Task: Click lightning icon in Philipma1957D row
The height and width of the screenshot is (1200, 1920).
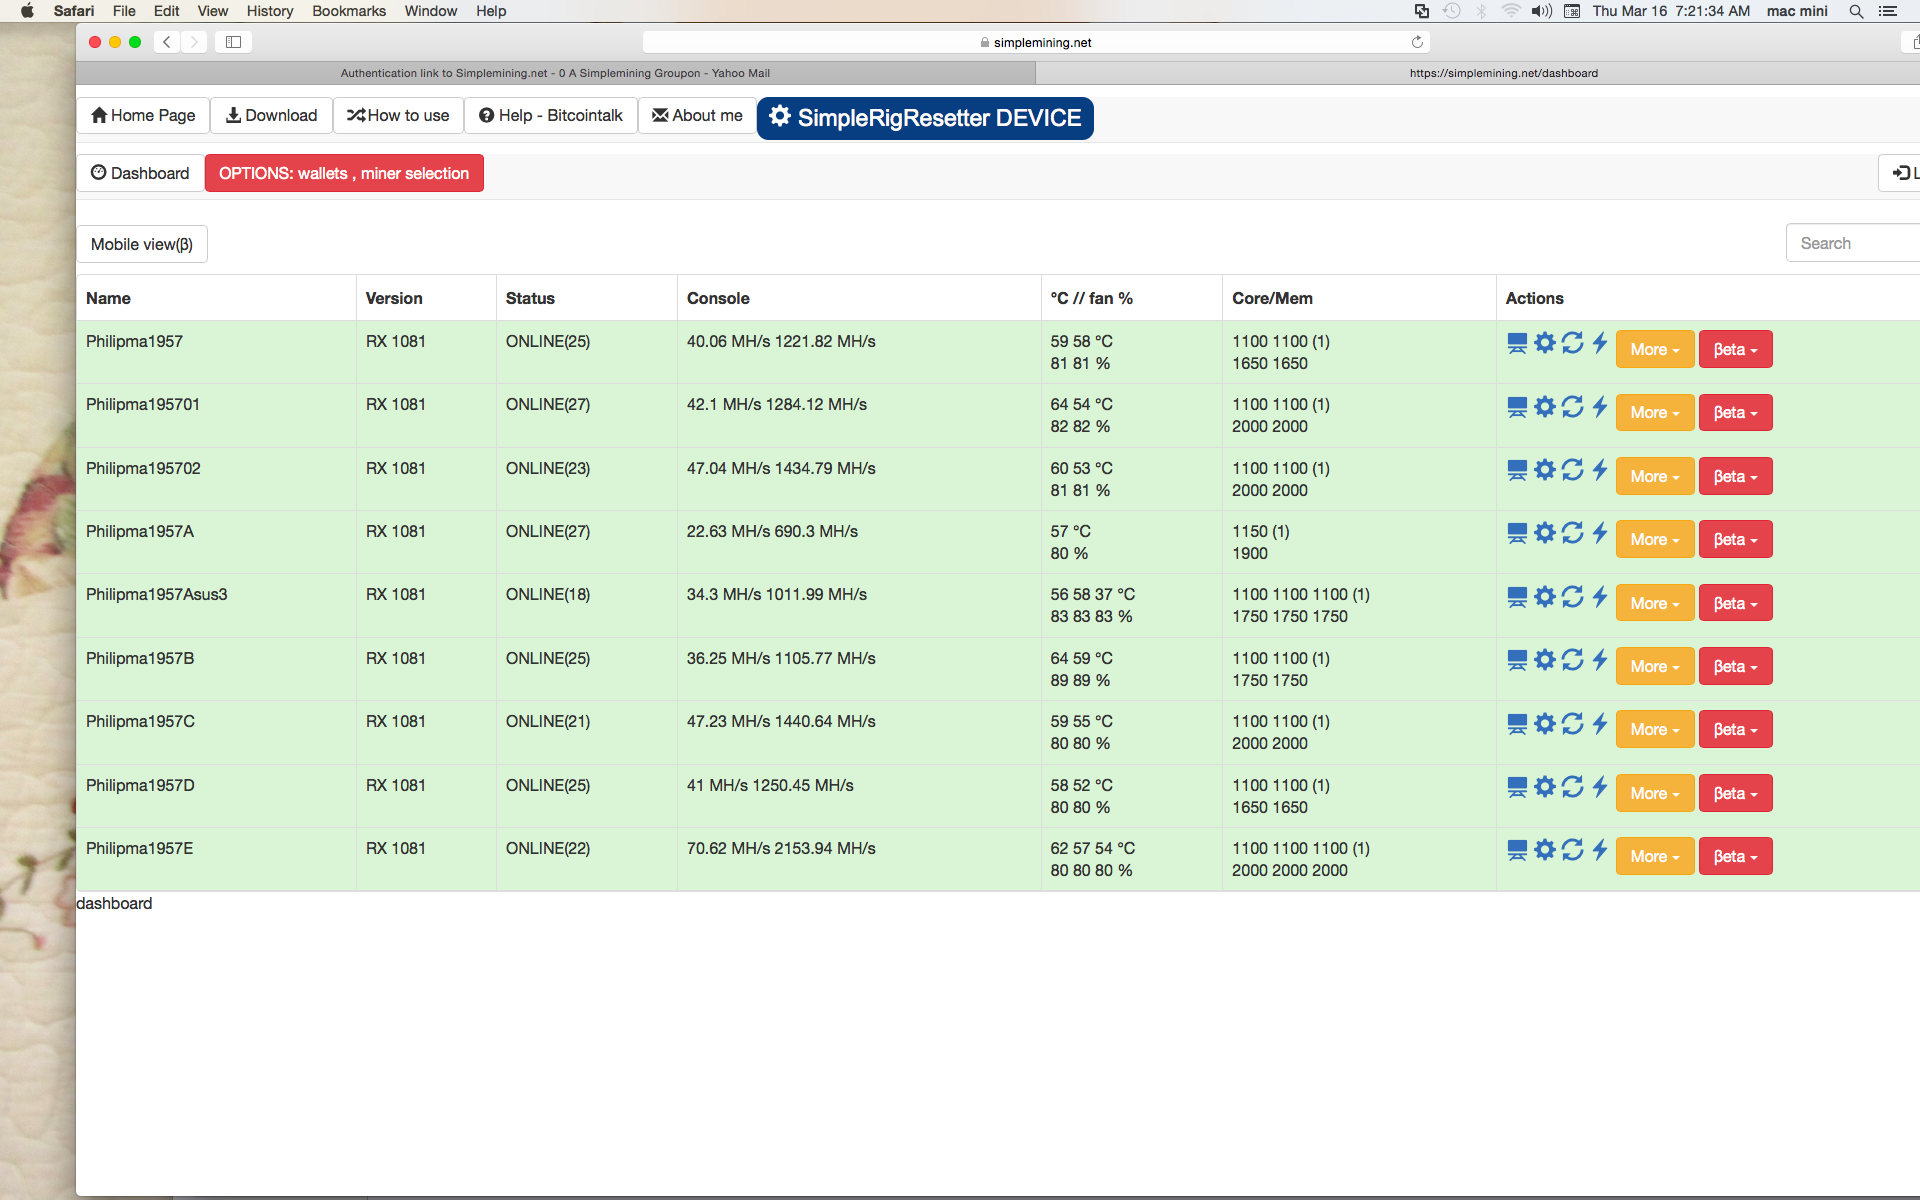Action: click(1599, 787)
